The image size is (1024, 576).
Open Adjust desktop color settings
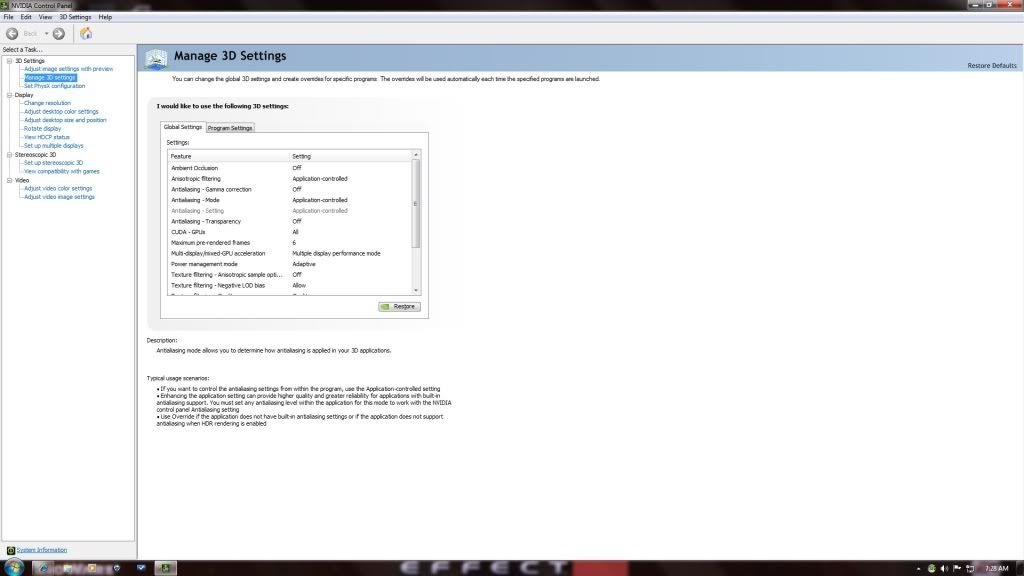coord(61,112)
